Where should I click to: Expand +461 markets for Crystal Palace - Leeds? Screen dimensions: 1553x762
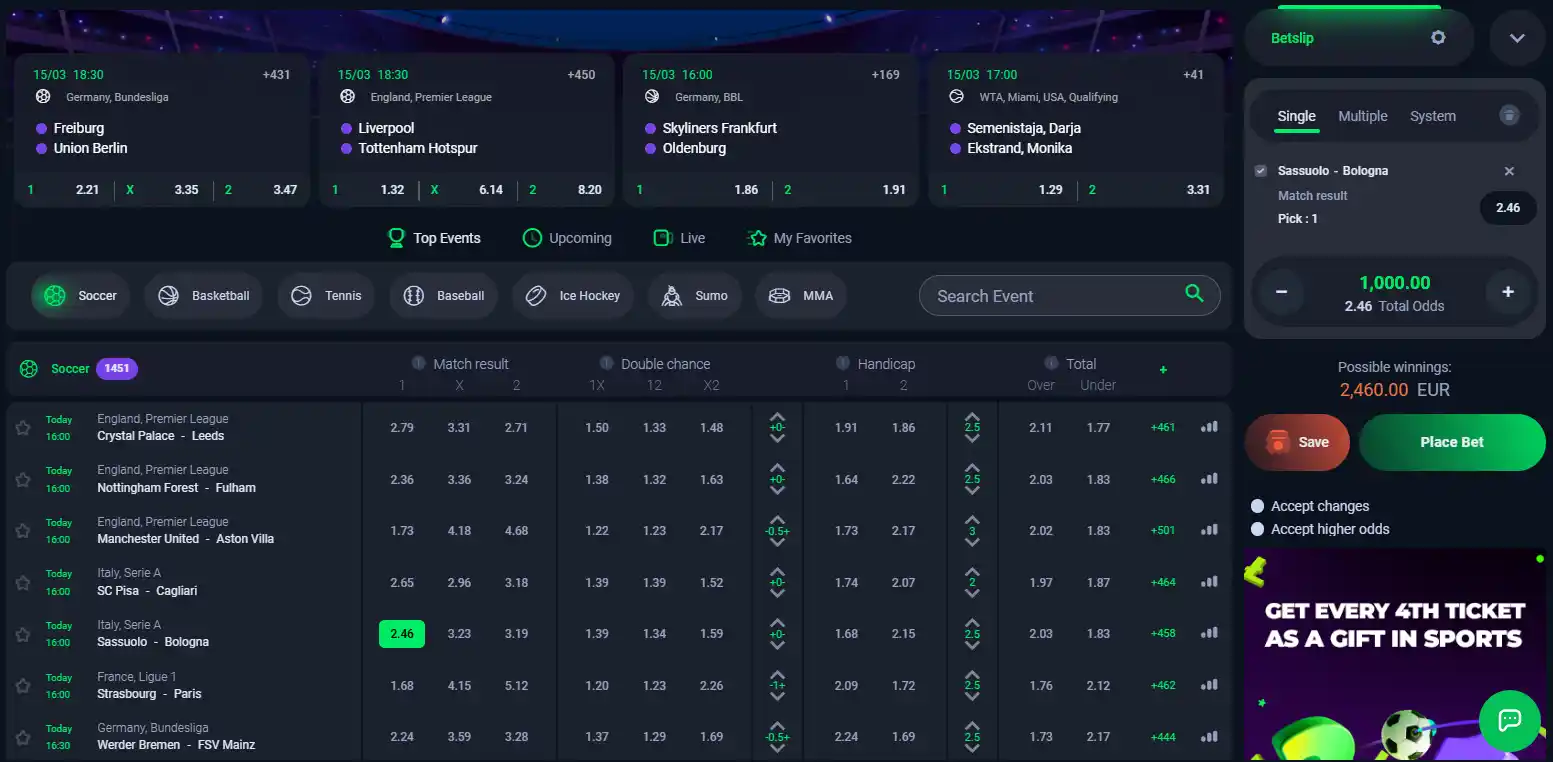(1163, 428)
